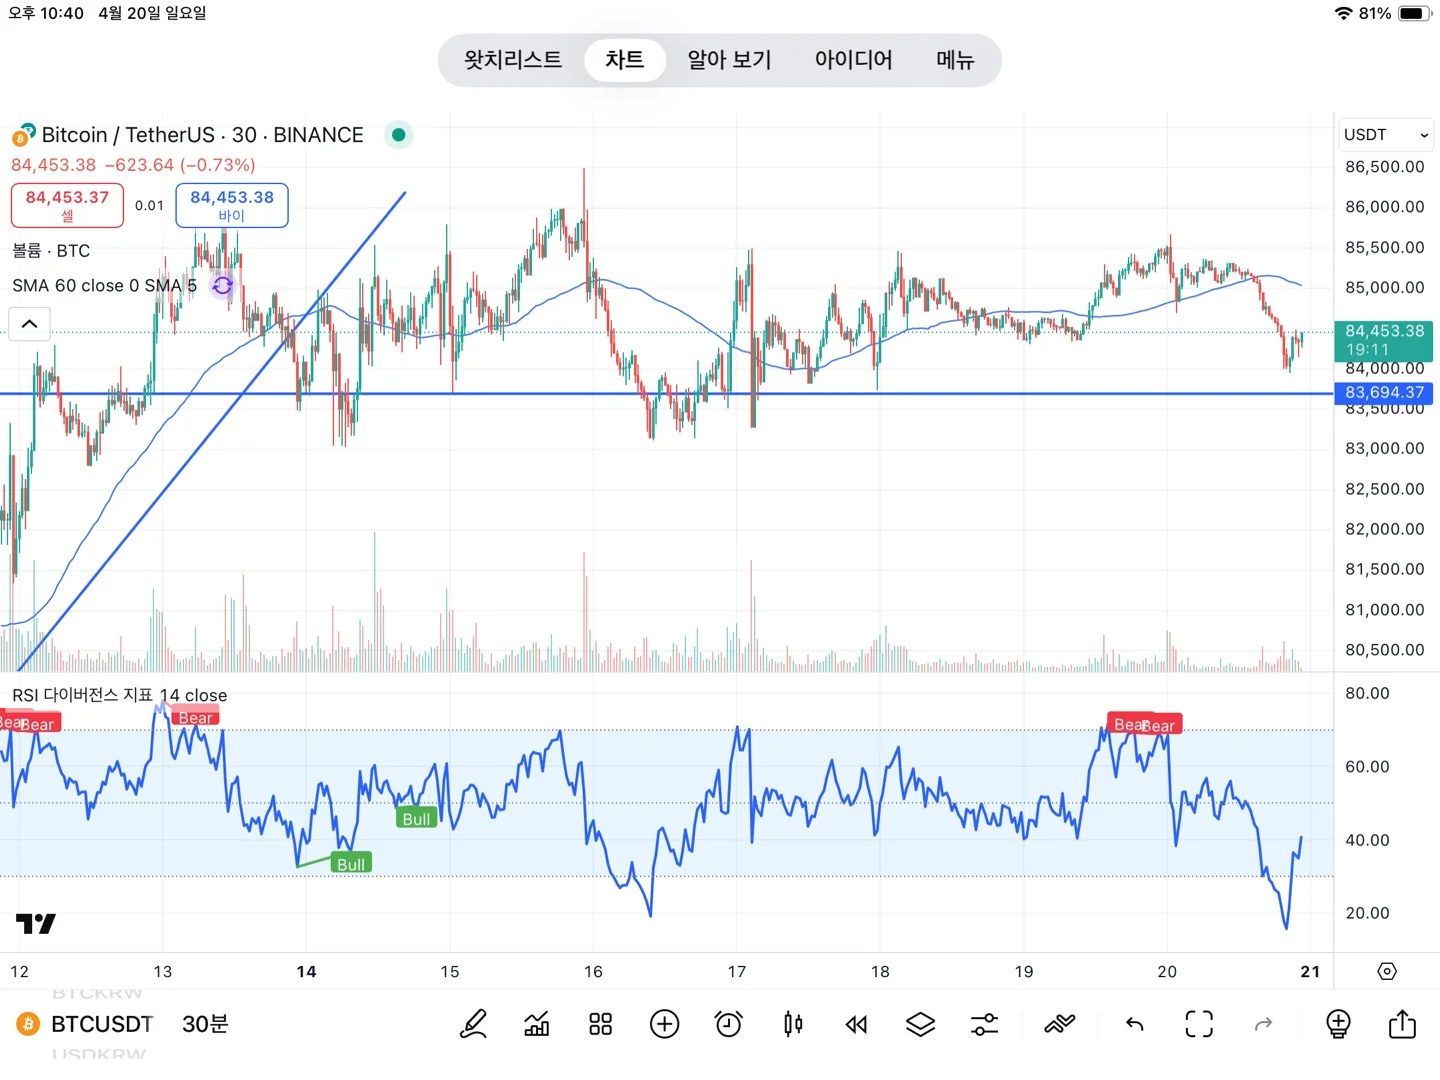
Task: Open the indicators chart icon
Action: click(537, 1024)
